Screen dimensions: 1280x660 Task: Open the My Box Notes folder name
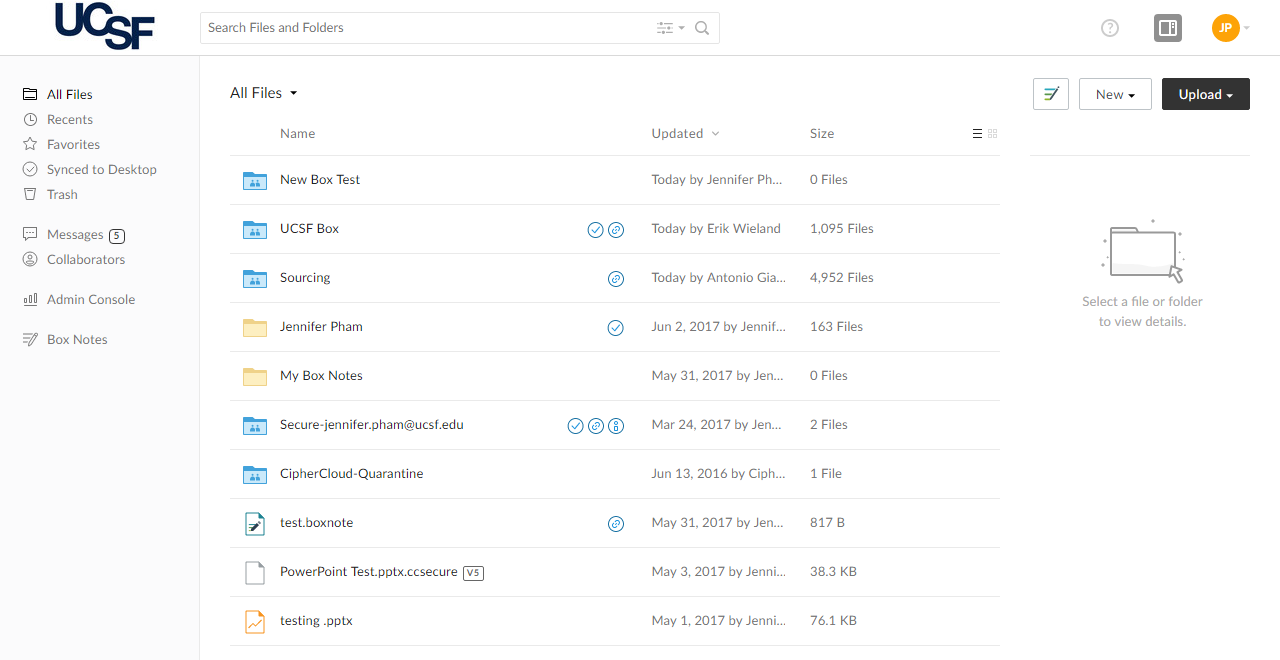321,376
